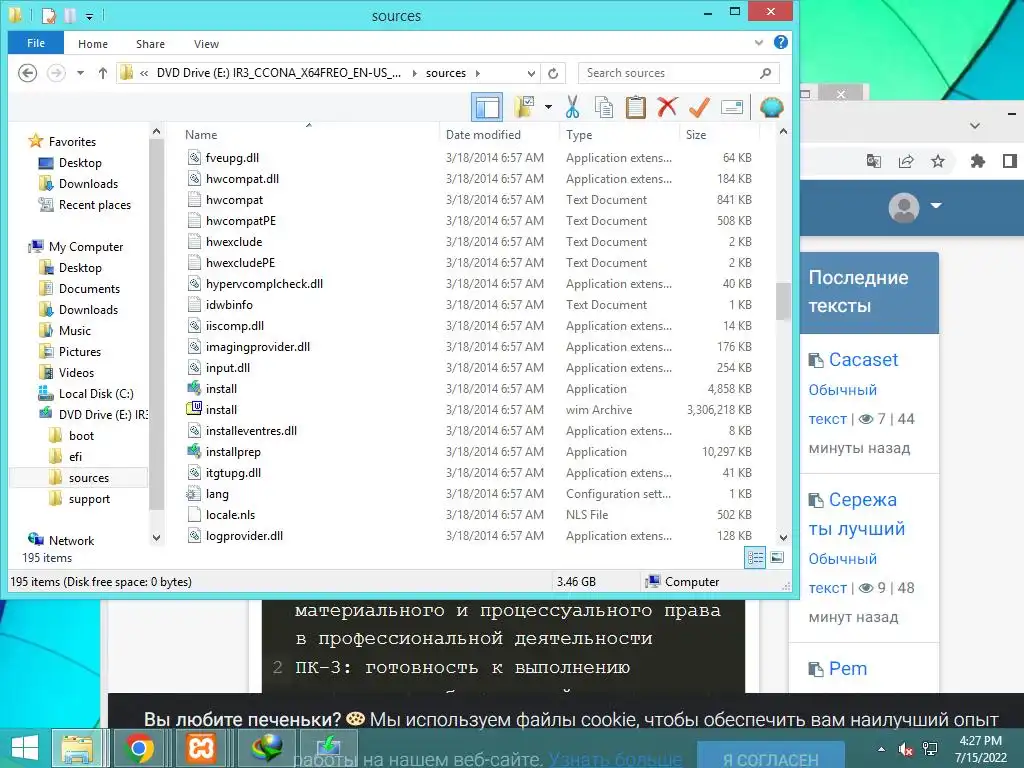Viewport: 1024px width, 768px height.
Task: Open recent locations dropdown arrow
Action: tap(80, 72)
